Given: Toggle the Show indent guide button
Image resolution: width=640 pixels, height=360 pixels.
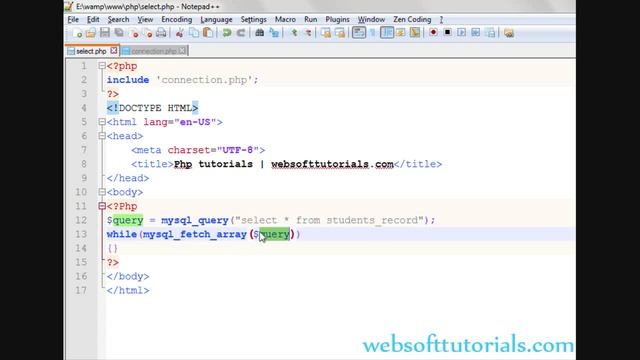Looking at the screenshot, I should 387,33.
